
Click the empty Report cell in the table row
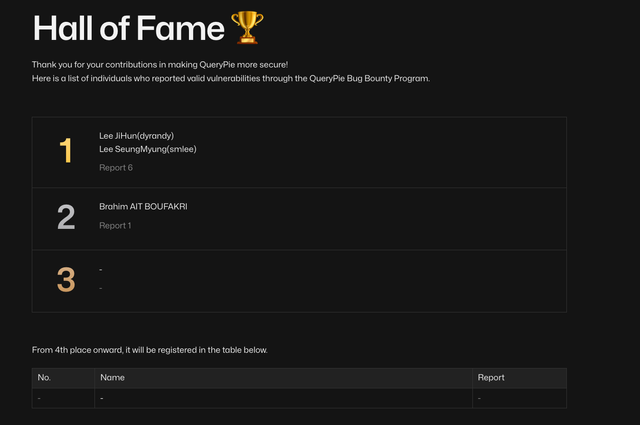(479, 398)
